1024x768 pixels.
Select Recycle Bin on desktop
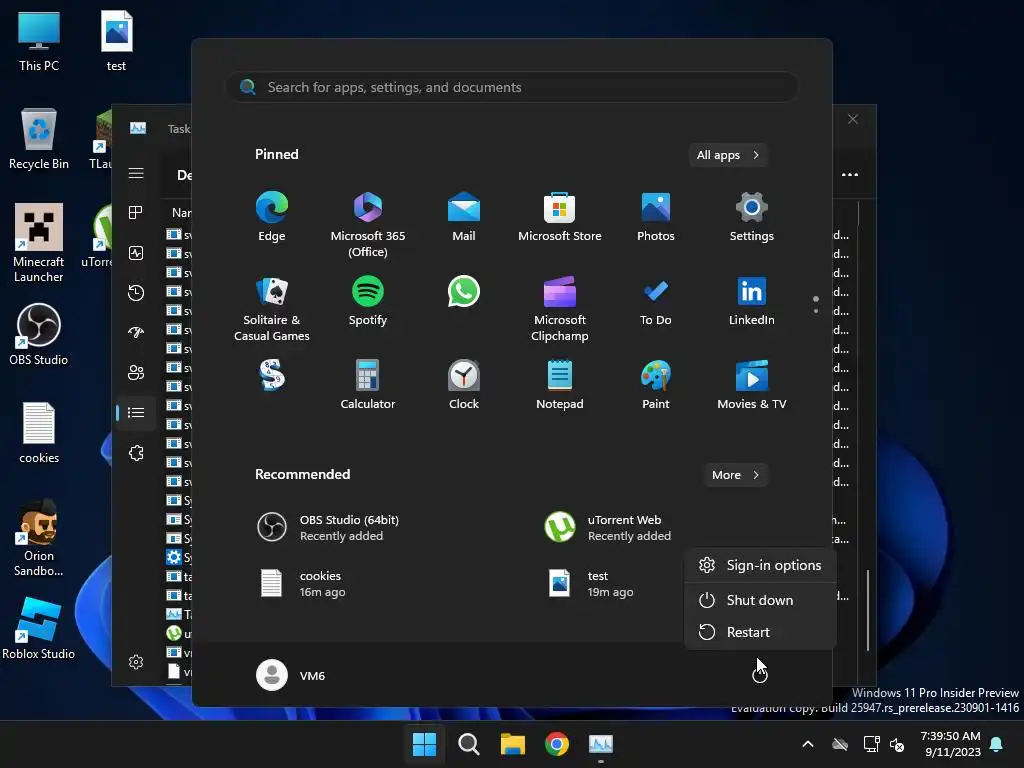coord(39,139)
